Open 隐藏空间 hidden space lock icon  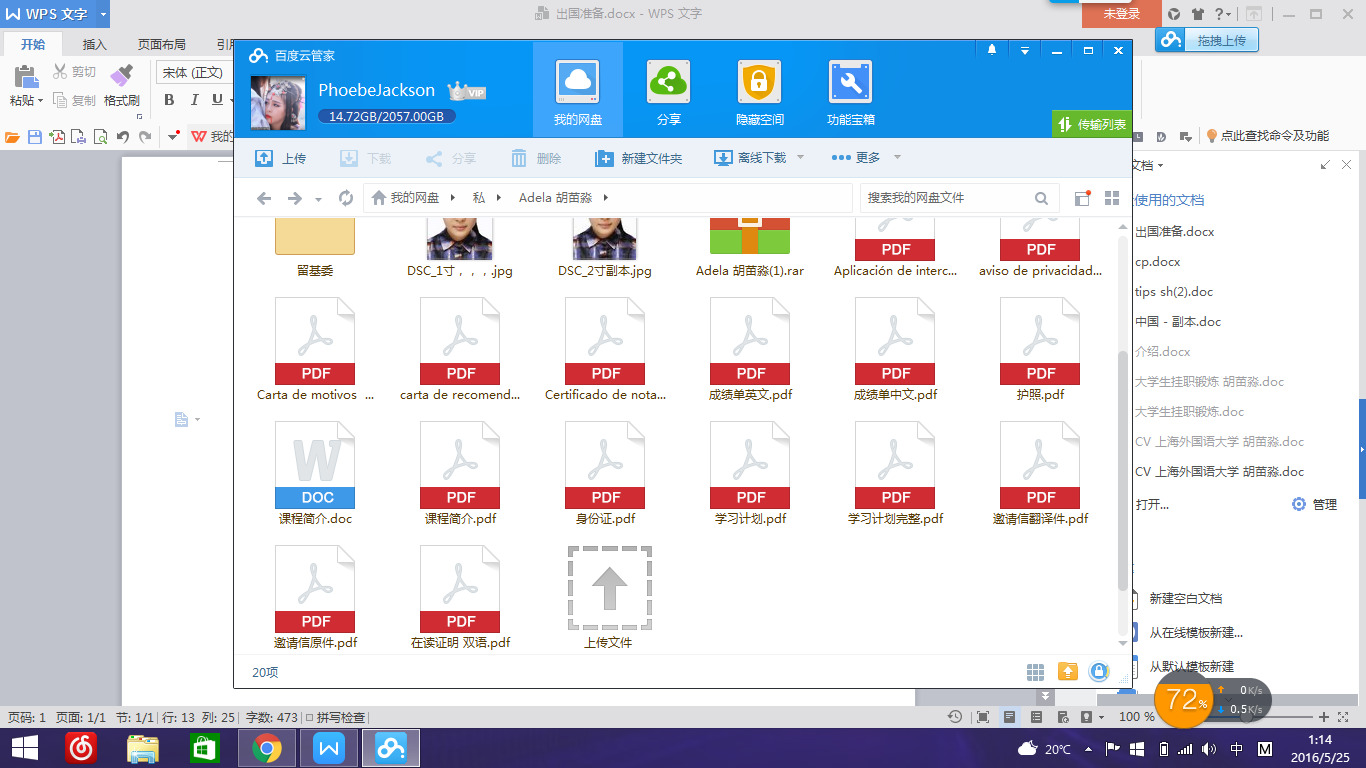[x=759, y=83]
